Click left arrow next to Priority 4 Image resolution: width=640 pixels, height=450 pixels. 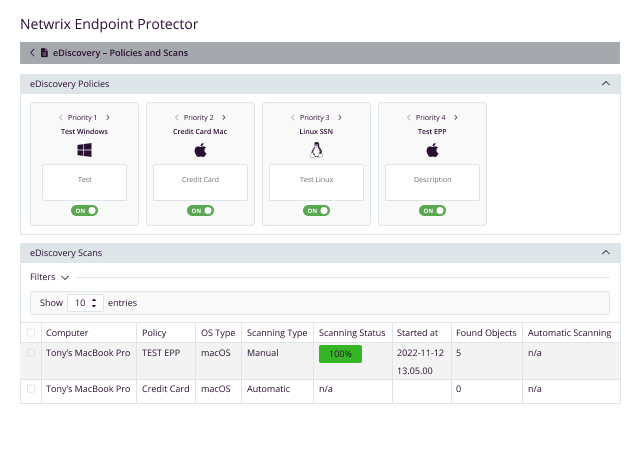(408, 118)
